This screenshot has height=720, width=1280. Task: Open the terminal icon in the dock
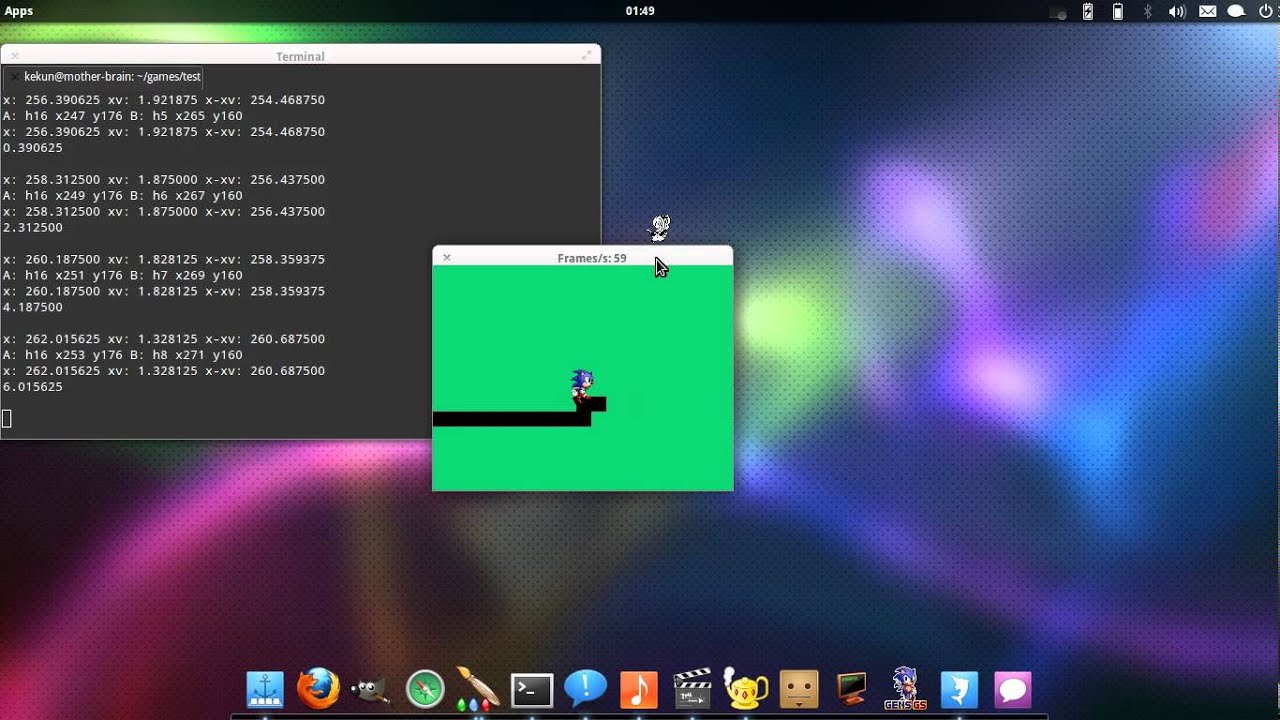[x=531, y=689]
